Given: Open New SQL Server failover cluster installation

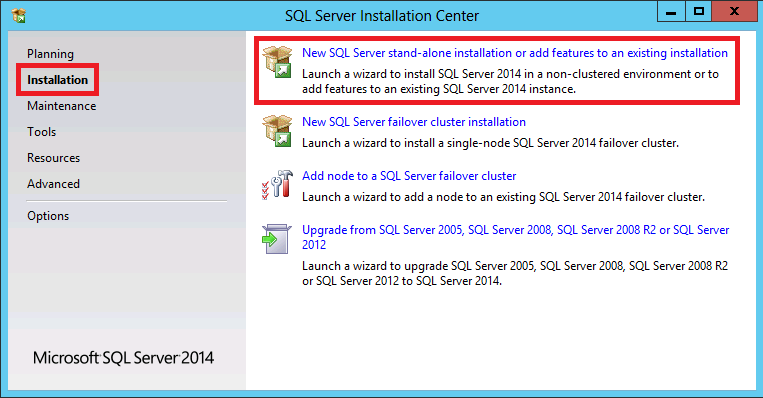Looking at the screenshot, I should (414, 122).
